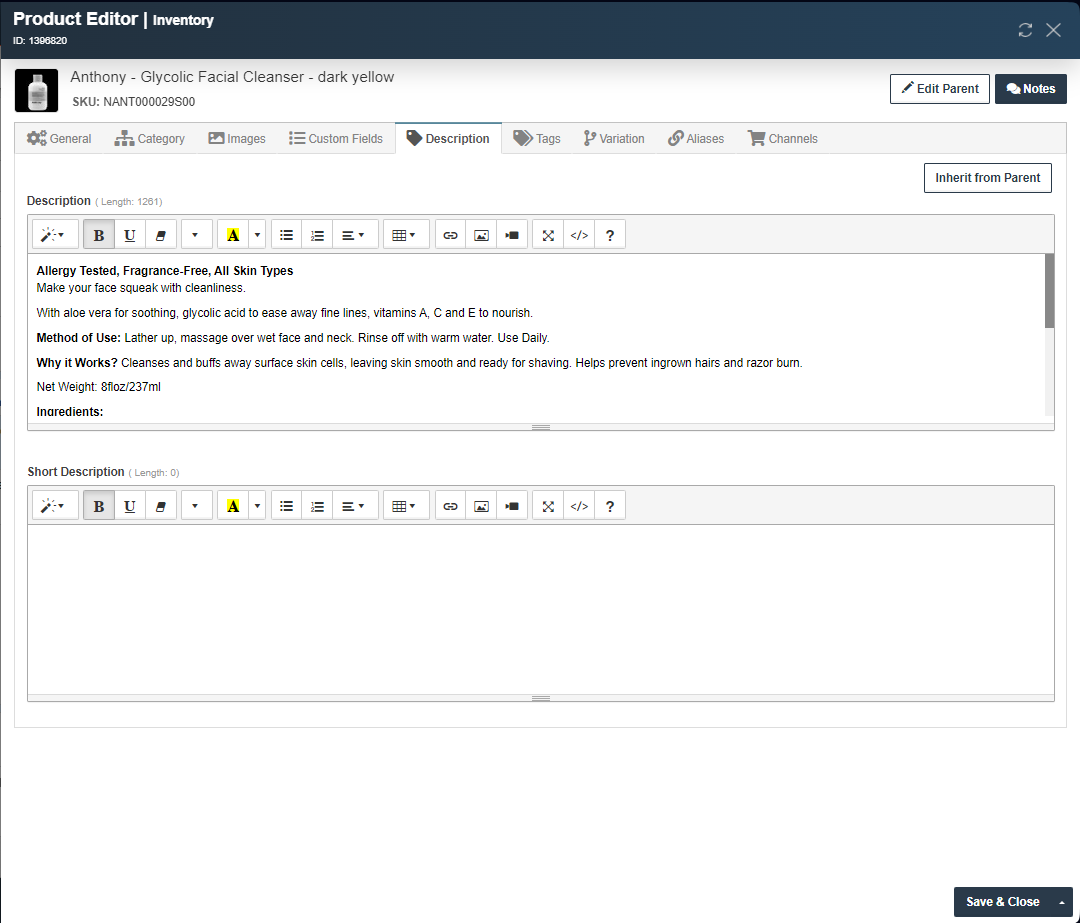This screenshot has height=923, width=1080.
Task: Select the Description tab
Action: (x=448, y=138)
